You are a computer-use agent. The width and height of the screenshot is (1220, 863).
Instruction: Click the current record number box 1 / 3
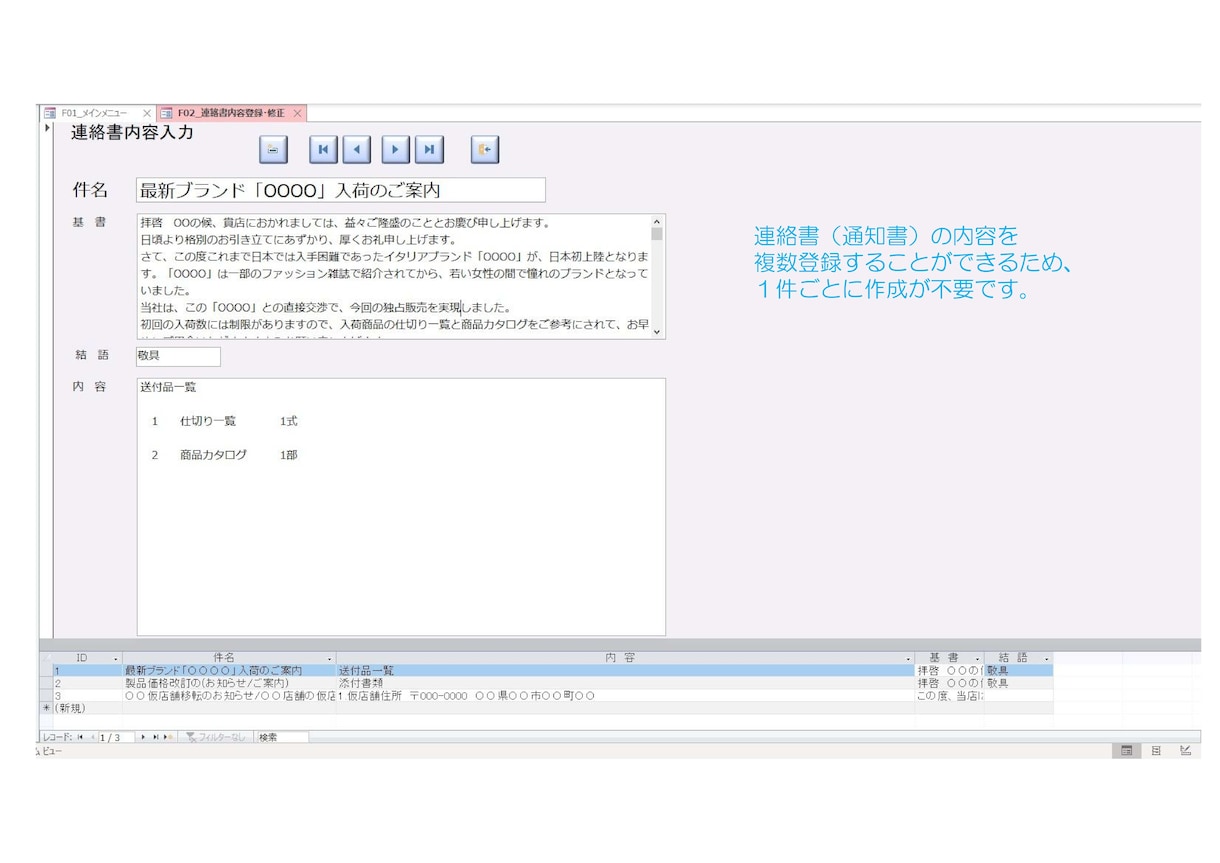pos(116,737)
